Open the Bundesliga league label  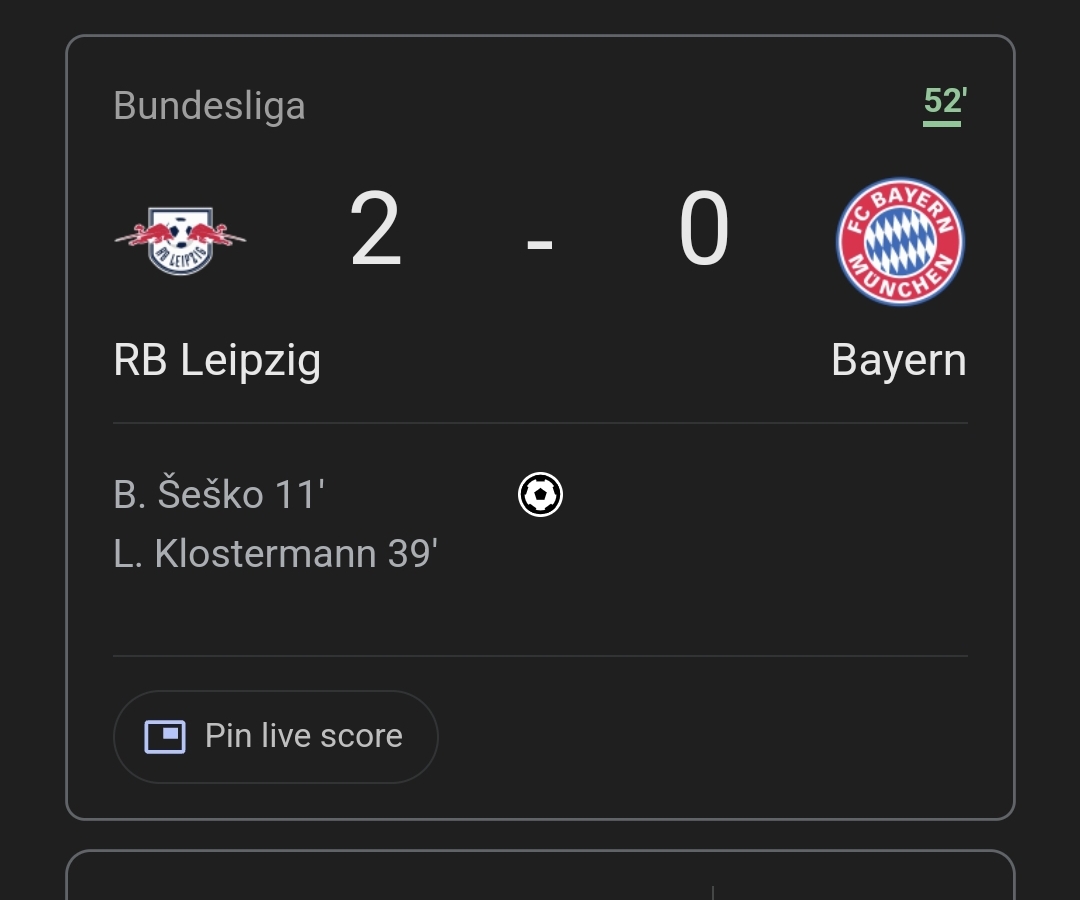(x=209, y=105)
